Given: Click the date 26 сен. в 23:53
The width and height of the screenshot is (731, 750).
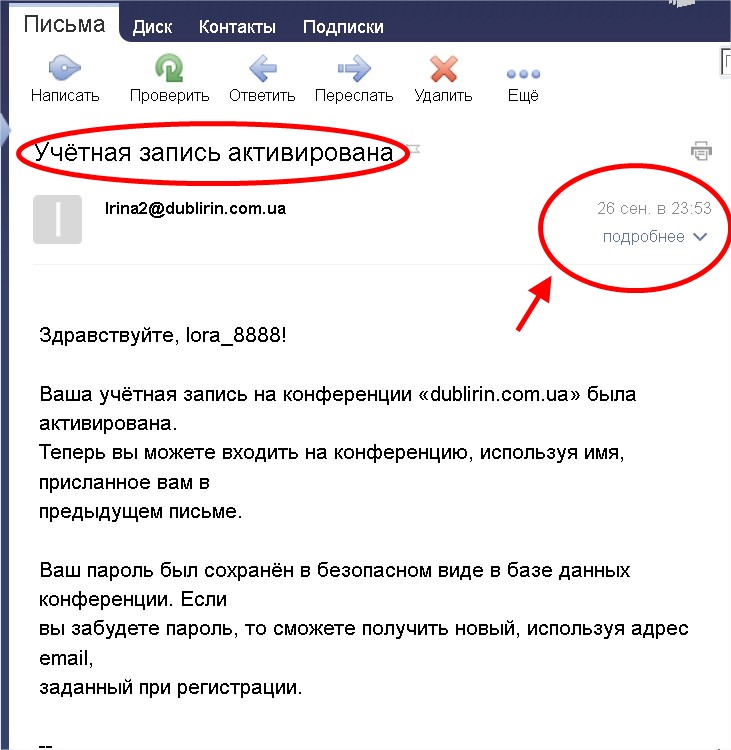Looking at the screenshot, I should coord(653,208).
